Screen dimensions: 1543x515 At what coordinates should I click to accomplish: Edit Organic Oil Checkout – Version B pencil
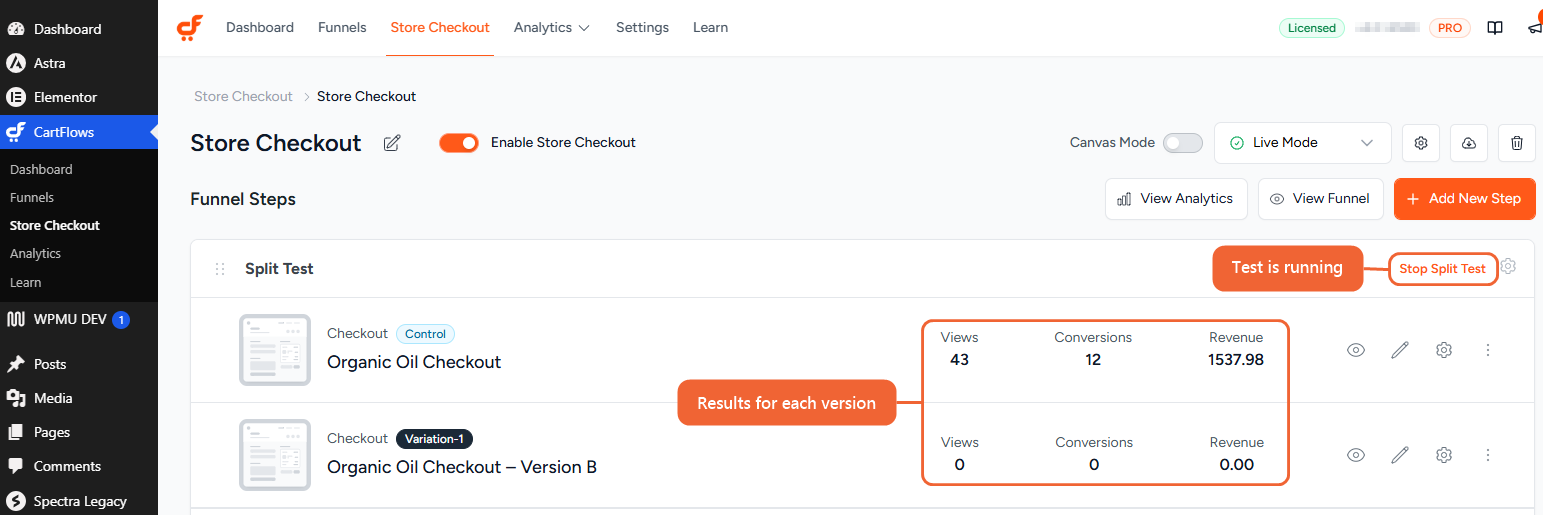(1400, 455)
